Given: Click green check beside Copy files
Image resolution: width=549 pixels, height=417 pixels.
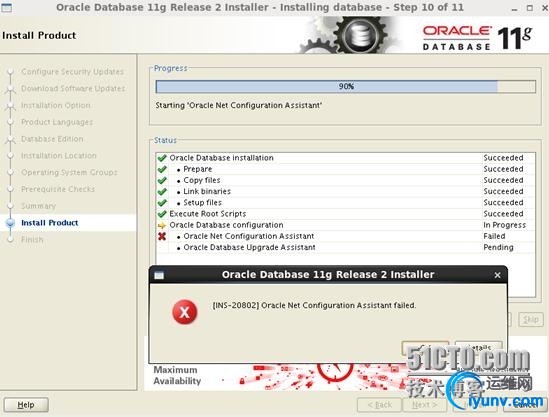Looking at the screenshot, I should coord(162,180).
